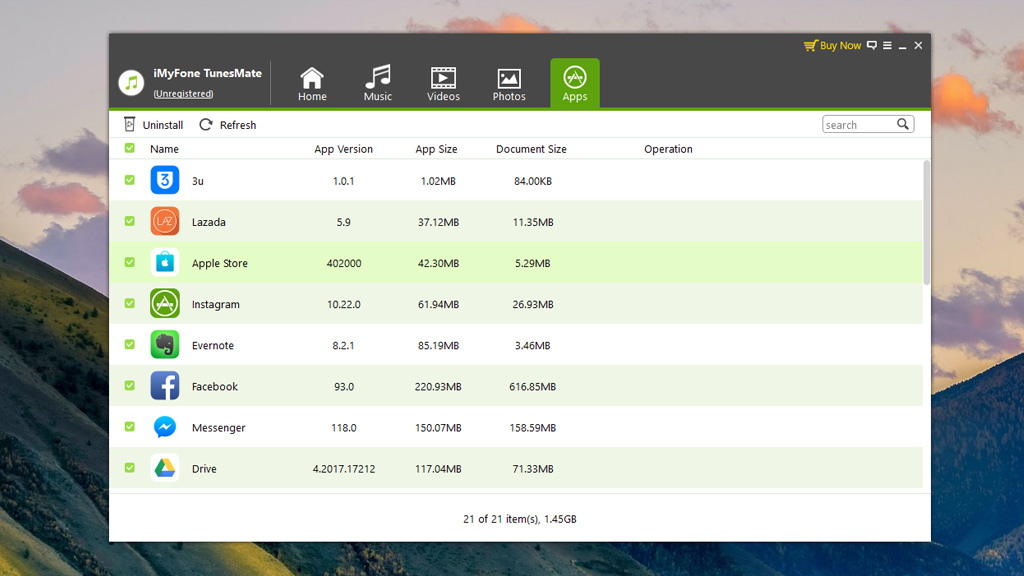Click the Evernote elephant icon
The width and height of the screenshot is (1024, 576).
pos(165,345)
